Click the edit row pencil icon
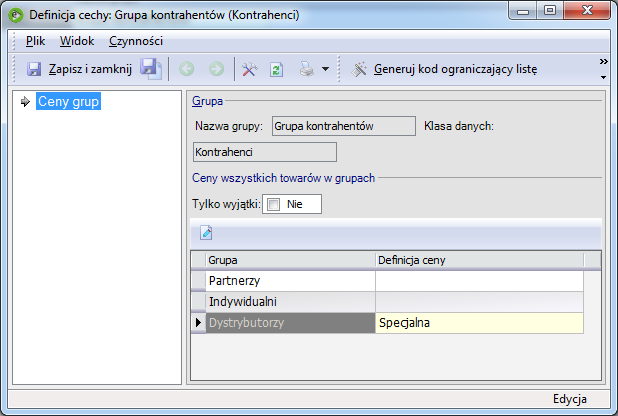This screenshot has height=416, width=618. pos(206,233)
